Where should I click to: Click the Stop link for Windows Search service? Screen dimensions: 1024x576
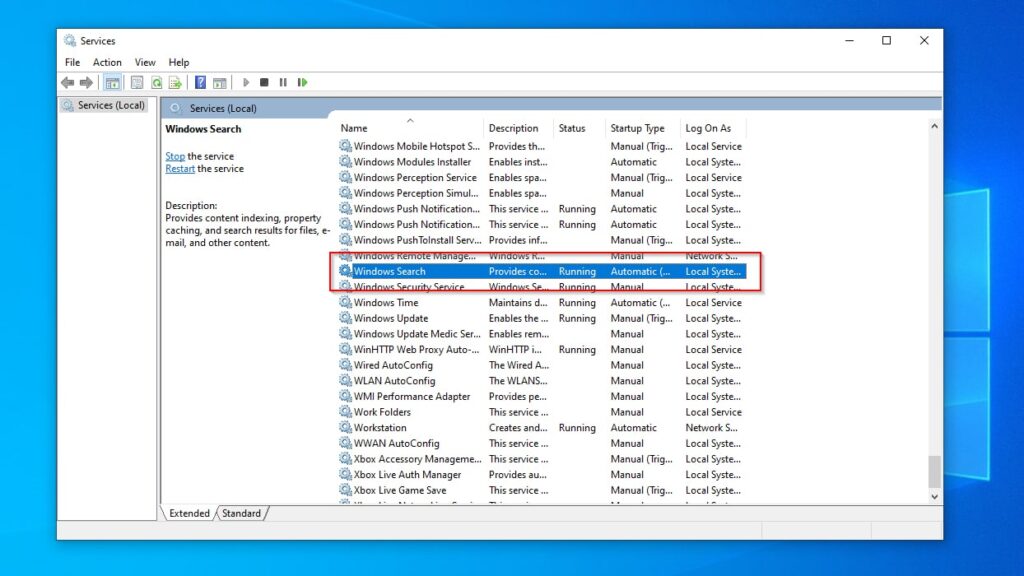point(174,156)
